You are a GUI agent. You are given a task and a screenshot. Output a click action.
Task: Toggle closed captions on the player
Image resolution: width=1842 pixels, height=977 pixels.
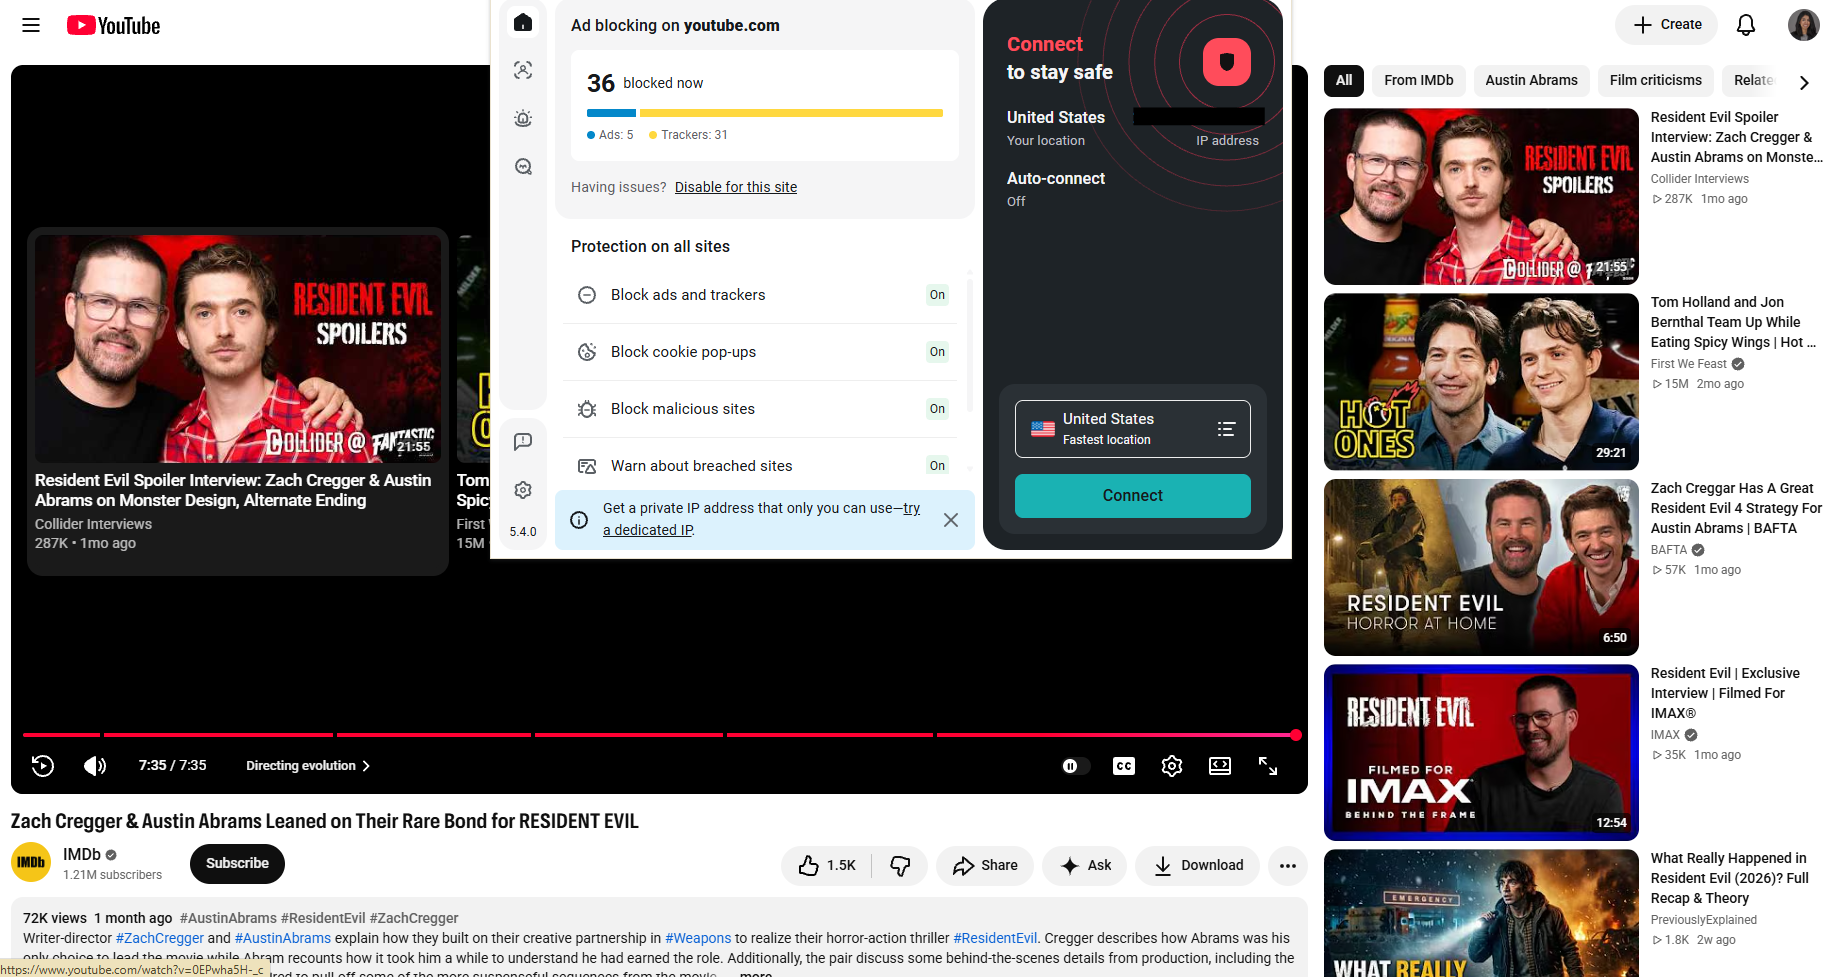1124,766
